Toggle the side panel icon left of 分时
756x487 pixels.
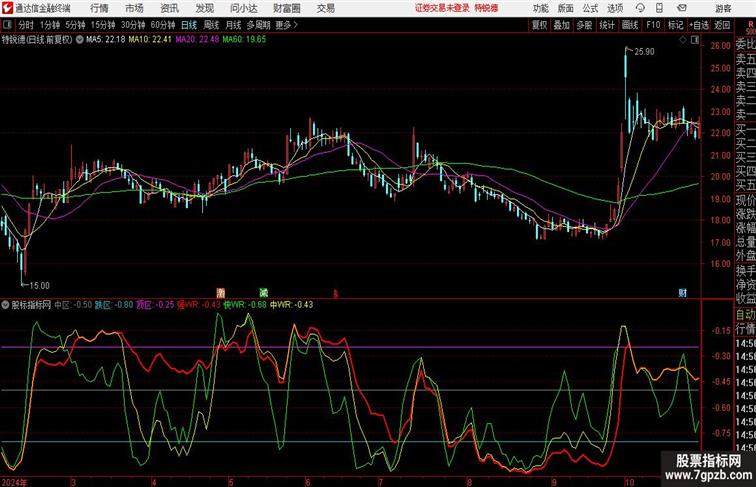tap(7, 25)
